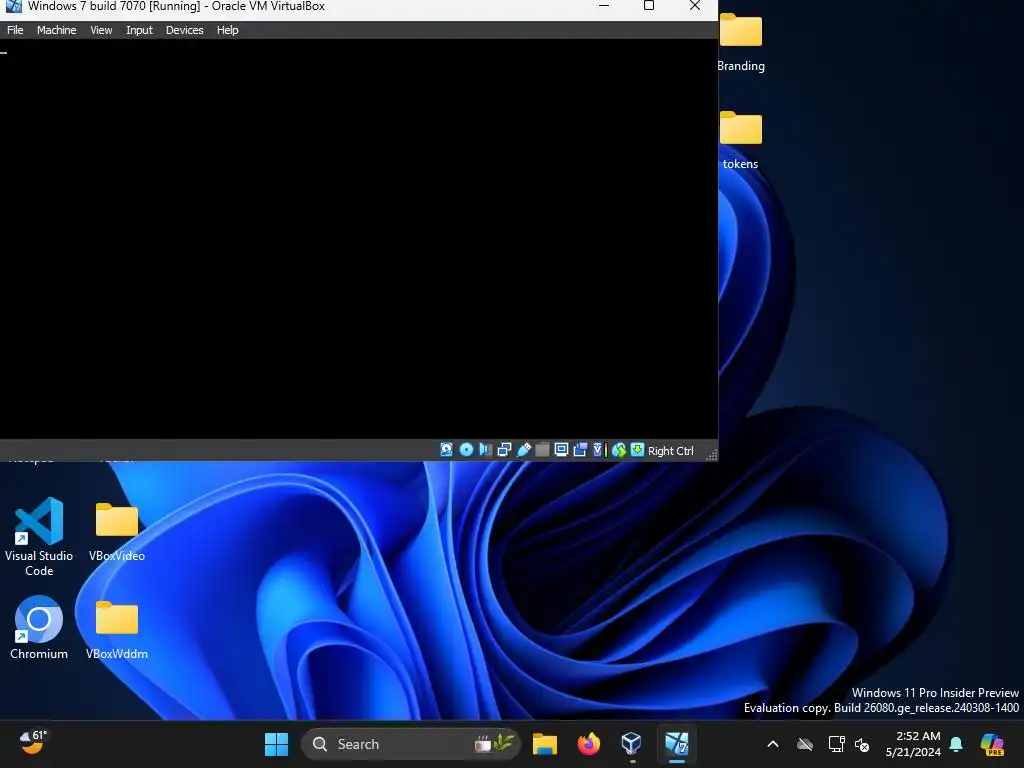This screenshot has height=768, width=1024.
Task: Select the Branding folder on desktop
Action: coord(741,42)
